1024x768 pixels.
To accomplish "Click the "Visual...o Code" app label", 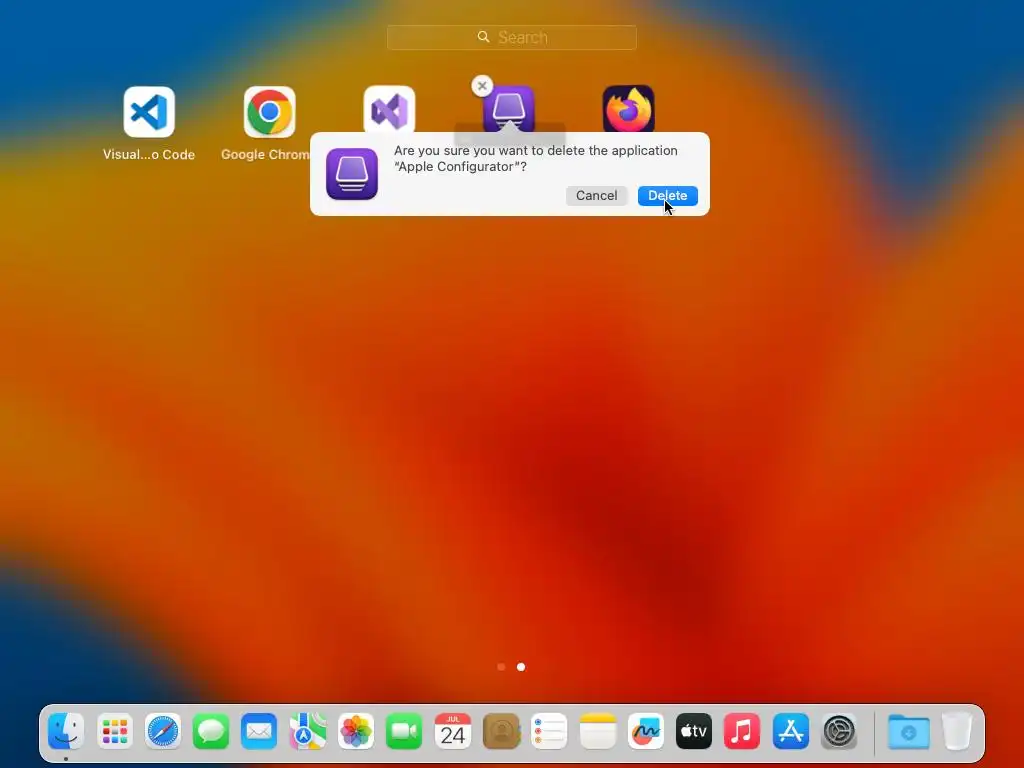I will pos(149,155).
